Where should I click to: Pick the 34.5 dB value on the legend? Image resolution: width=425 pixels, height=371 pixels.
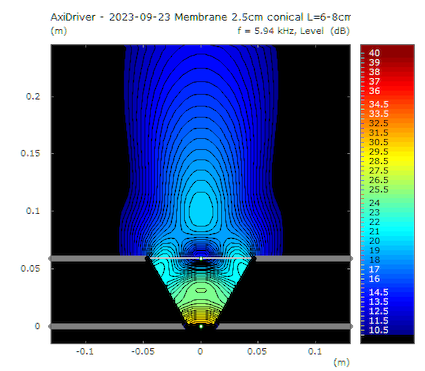pyautogui.click(x=379, y=104)
